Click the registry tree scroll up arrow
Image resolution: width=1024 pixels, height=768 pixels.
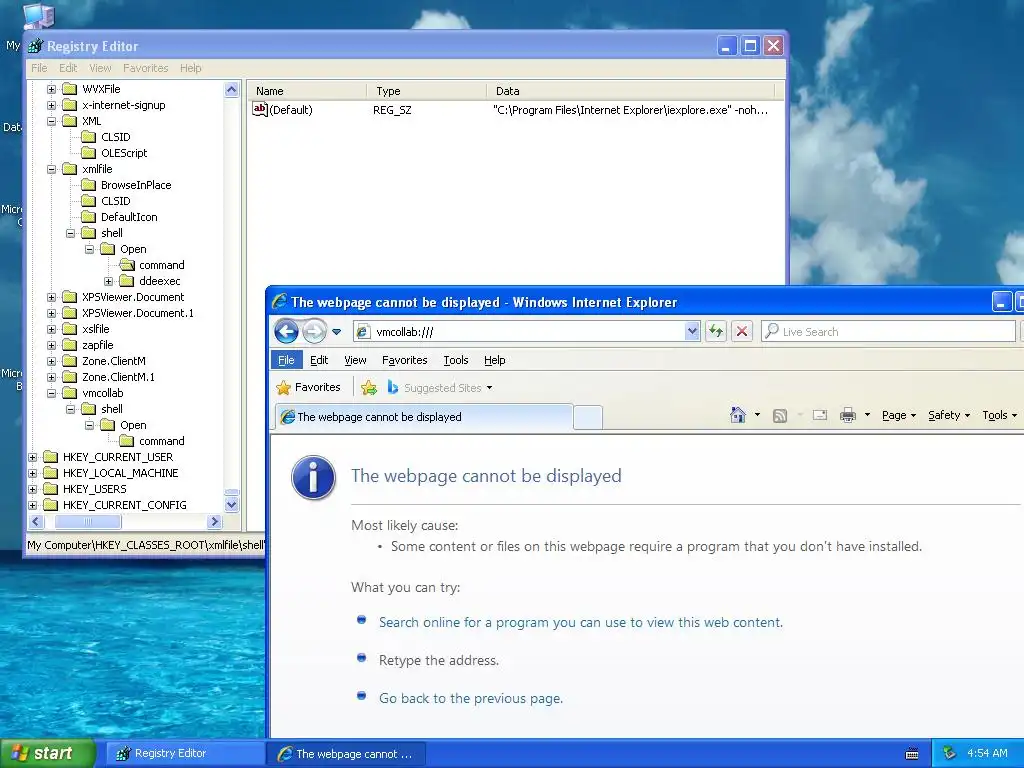(x=232, y=89)
